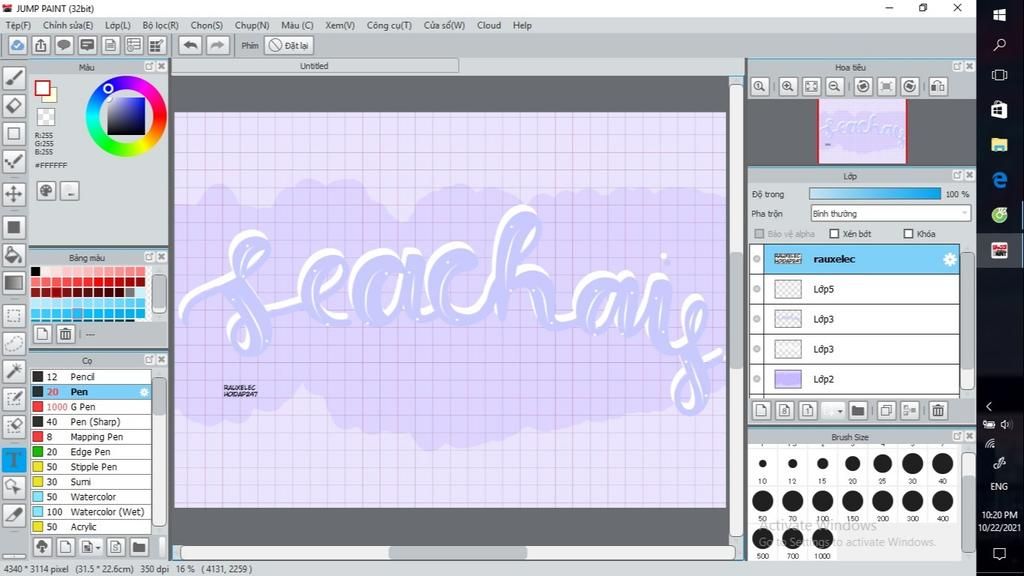Open new layer type dropdown arrow
The height and width of the screenshot is (576, 1024).
click(x=840, y=411)
